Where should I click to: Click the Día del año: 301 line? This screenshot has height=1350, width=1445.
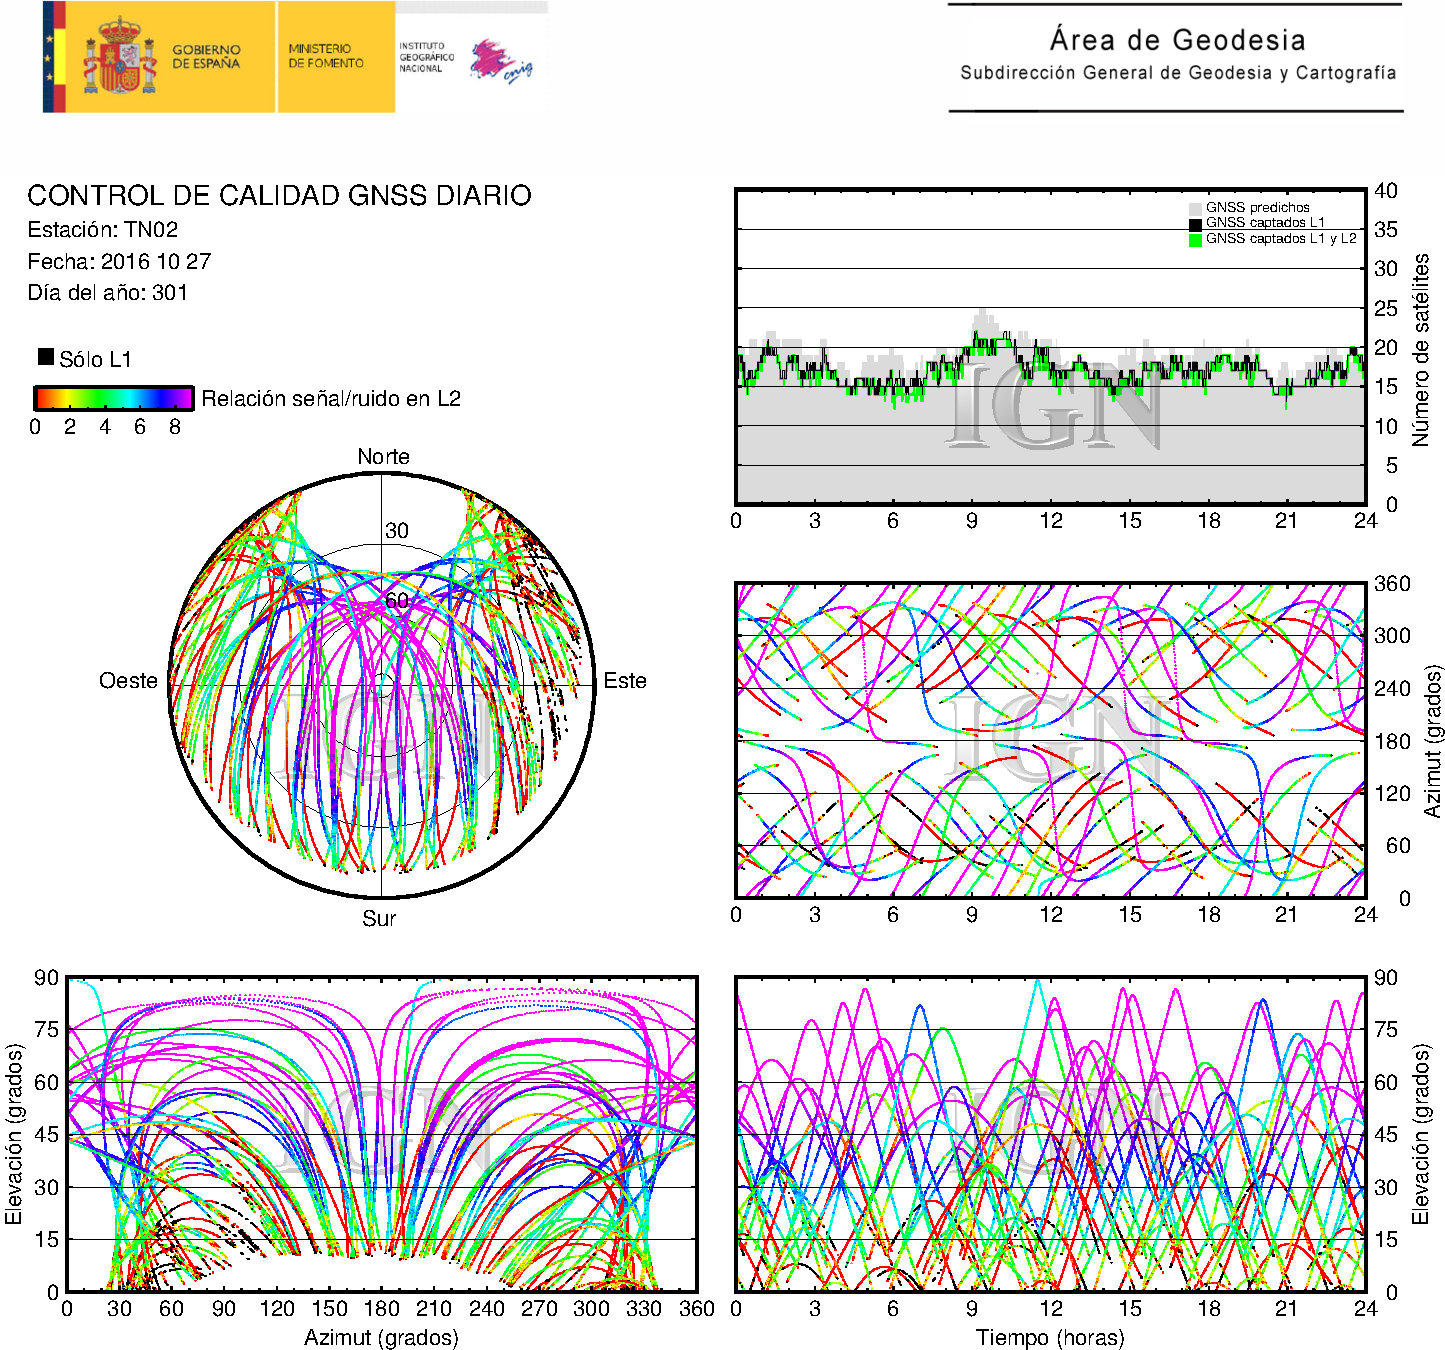tap(107, 293)
